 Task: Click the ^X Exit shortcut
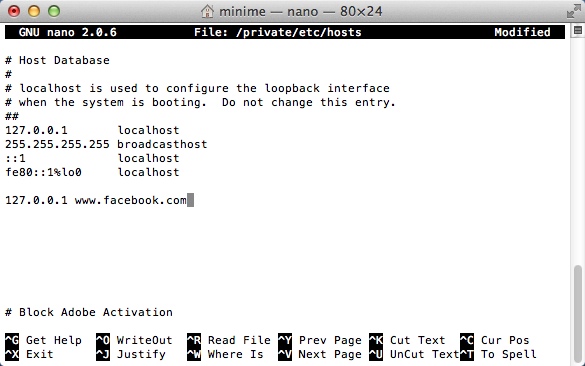coord(29,354)
